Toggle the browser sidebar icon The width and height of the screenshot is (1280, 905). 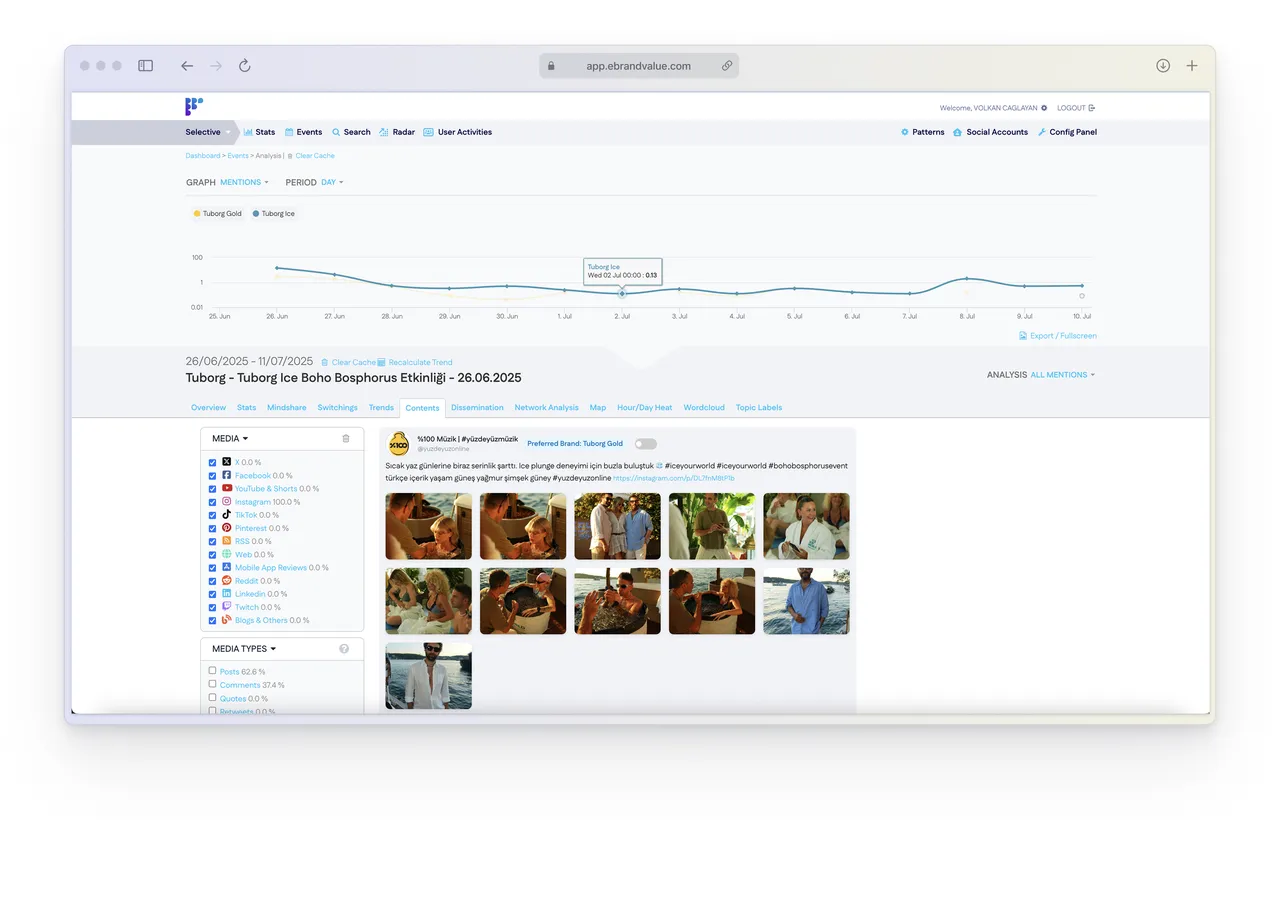coord(145,66)
